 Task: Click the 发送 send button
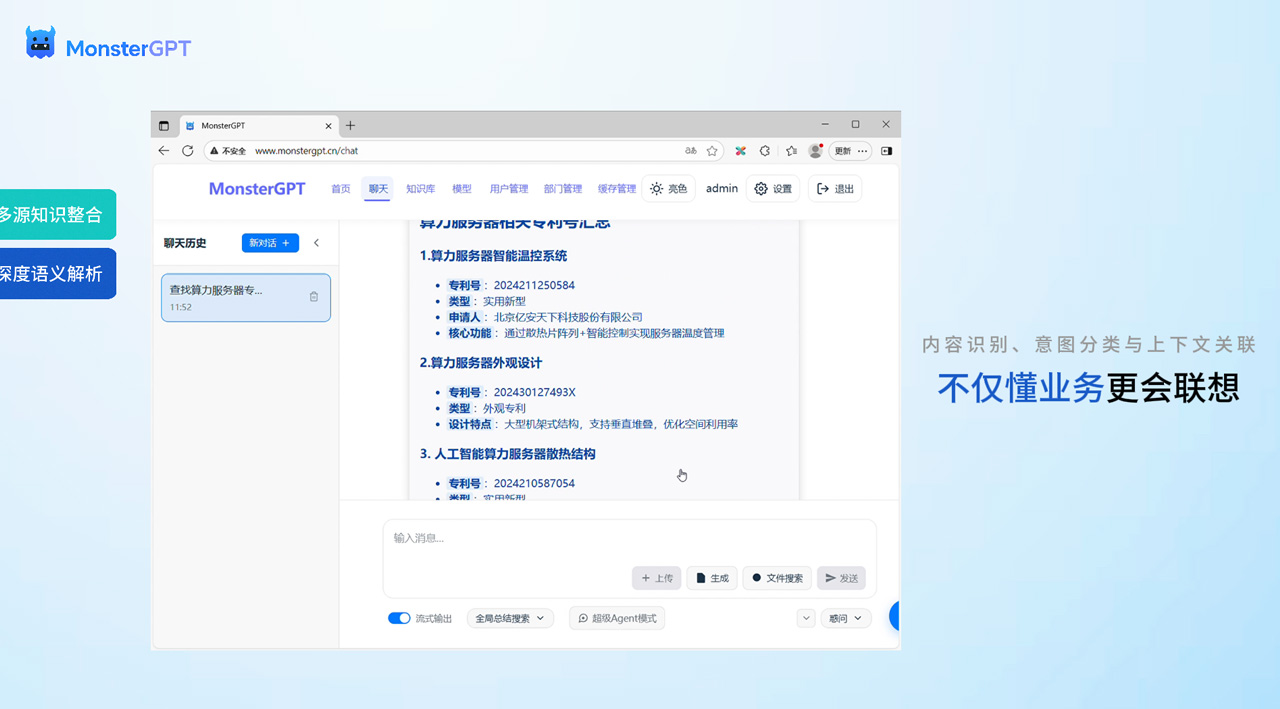click(x=841, y=578)
